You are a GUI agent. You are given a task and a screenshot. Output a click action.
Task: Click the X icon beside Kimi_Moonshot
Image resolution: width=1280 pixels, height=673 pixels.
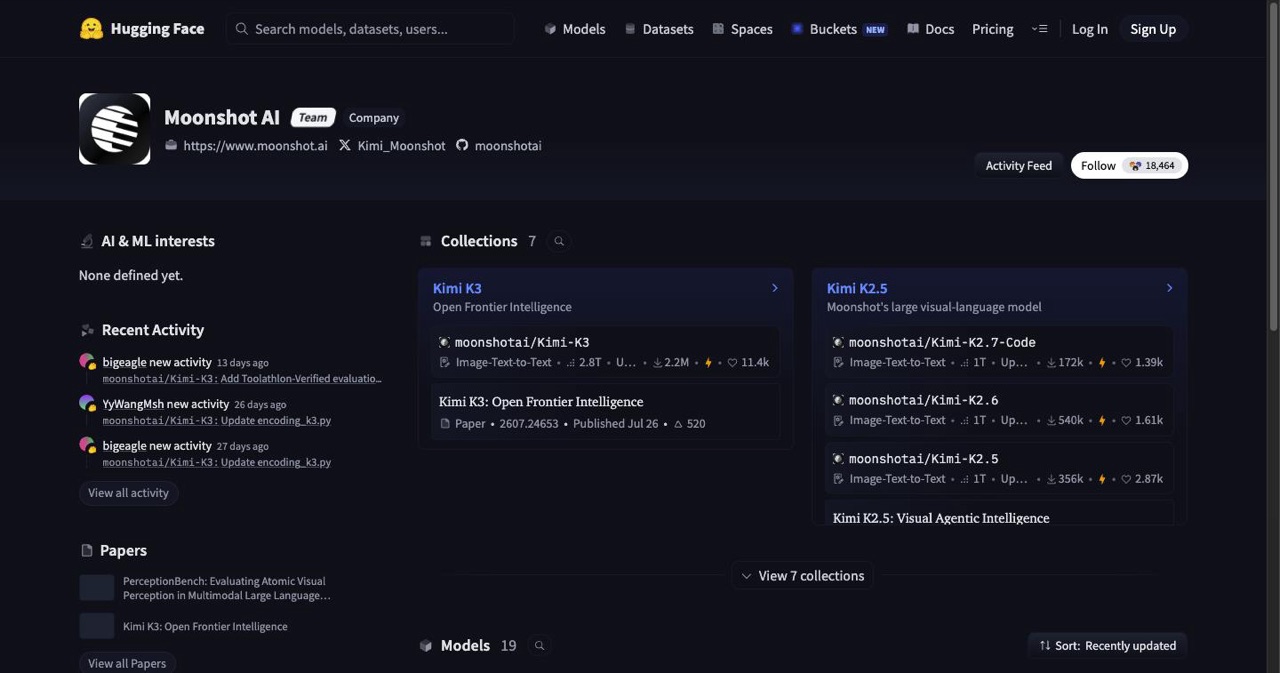tap(345, 145)
